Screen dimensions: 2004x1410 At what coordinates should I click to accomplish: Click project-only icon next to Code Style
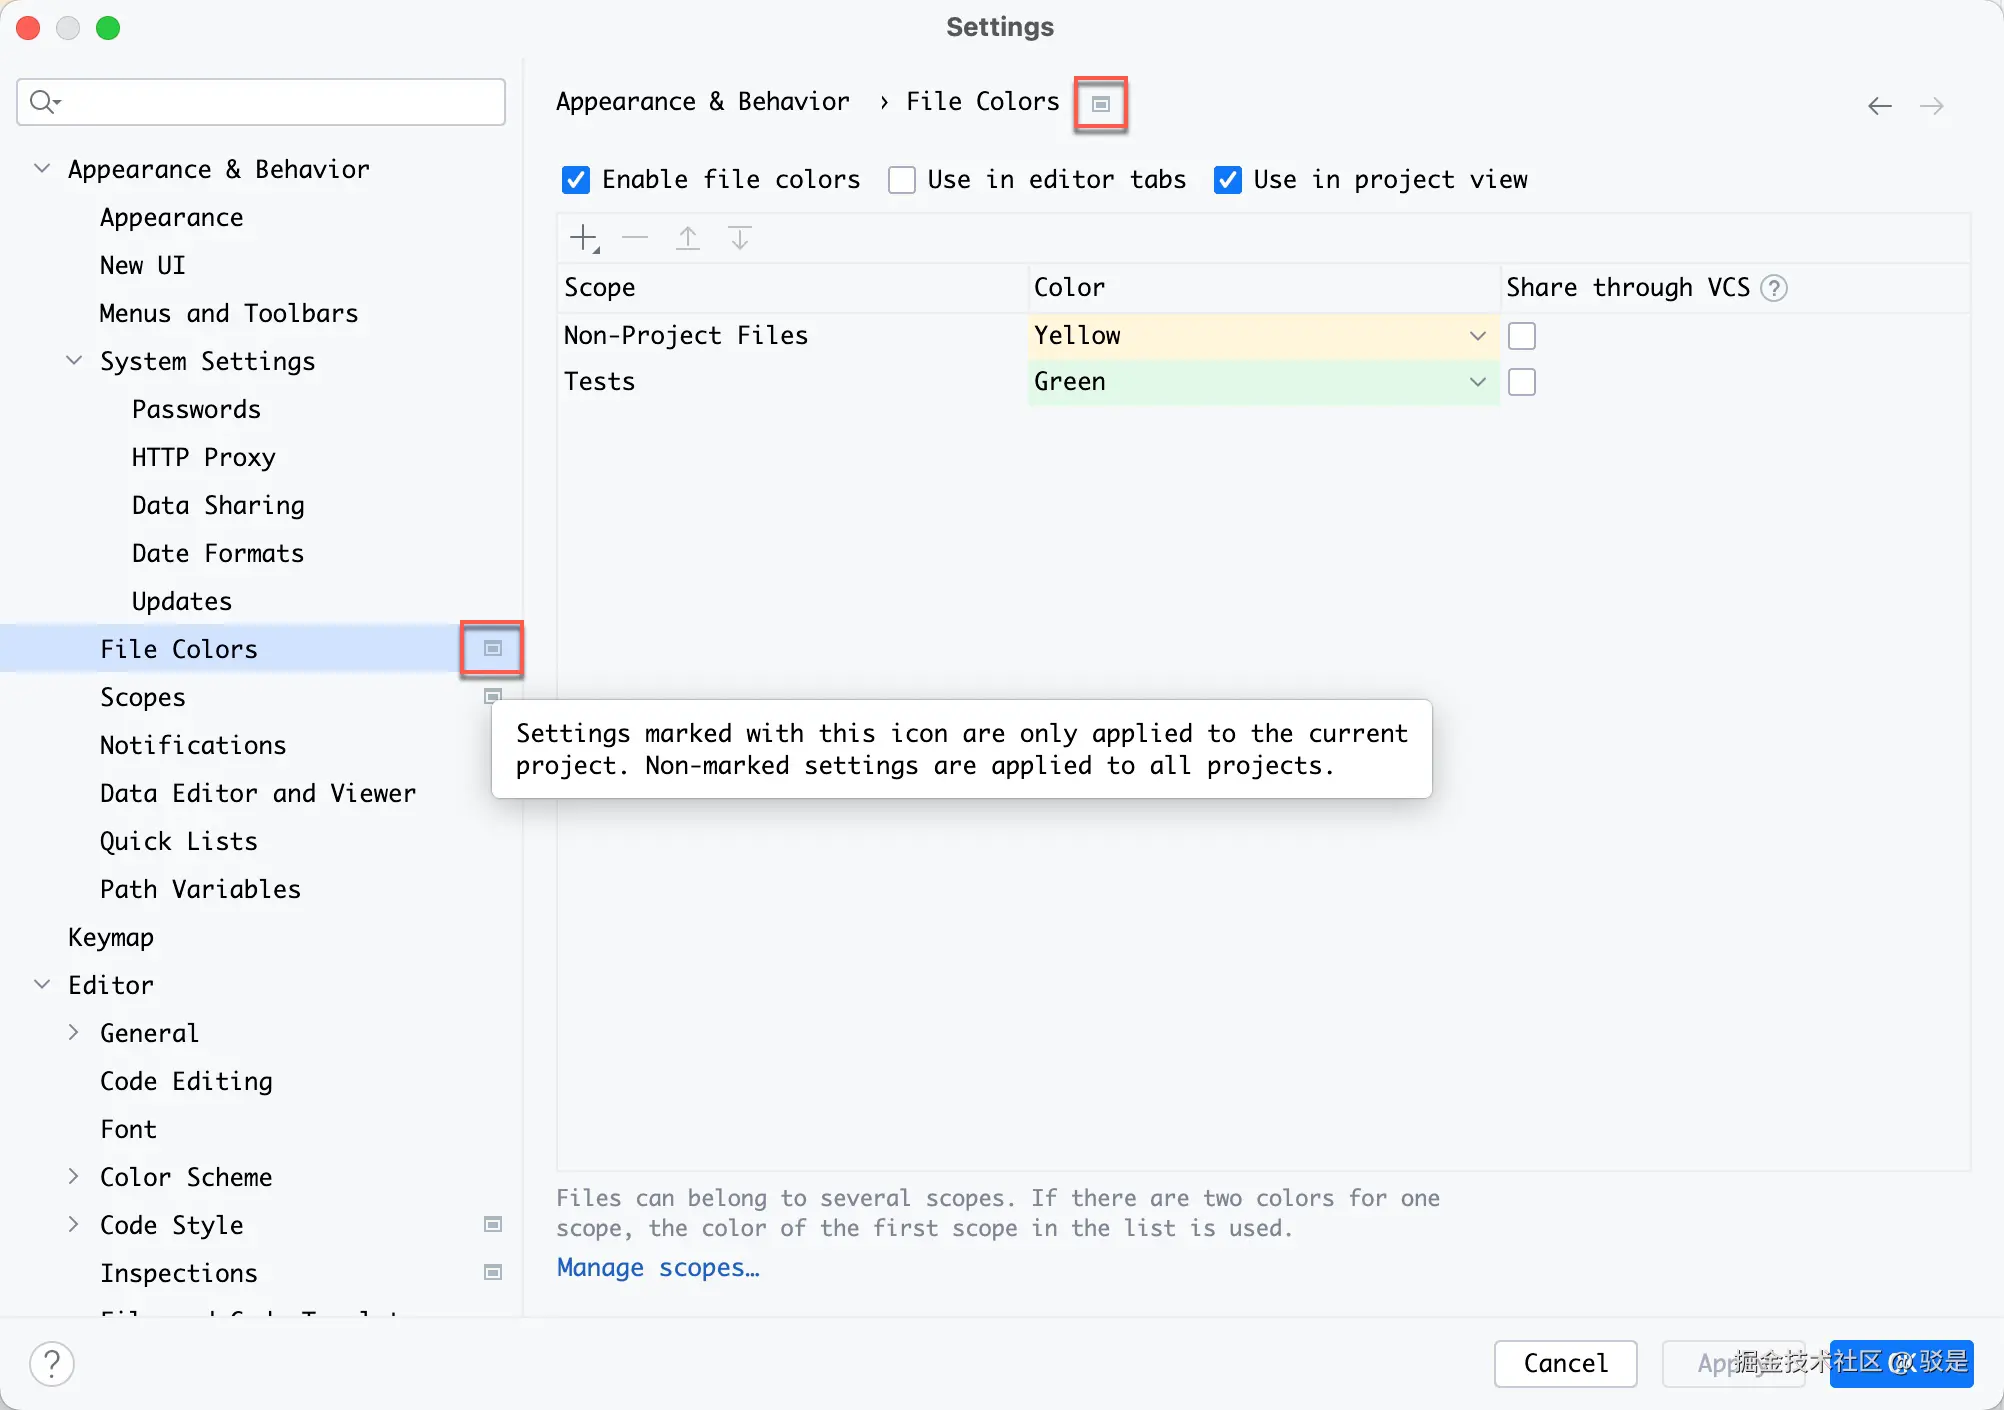493,1225
